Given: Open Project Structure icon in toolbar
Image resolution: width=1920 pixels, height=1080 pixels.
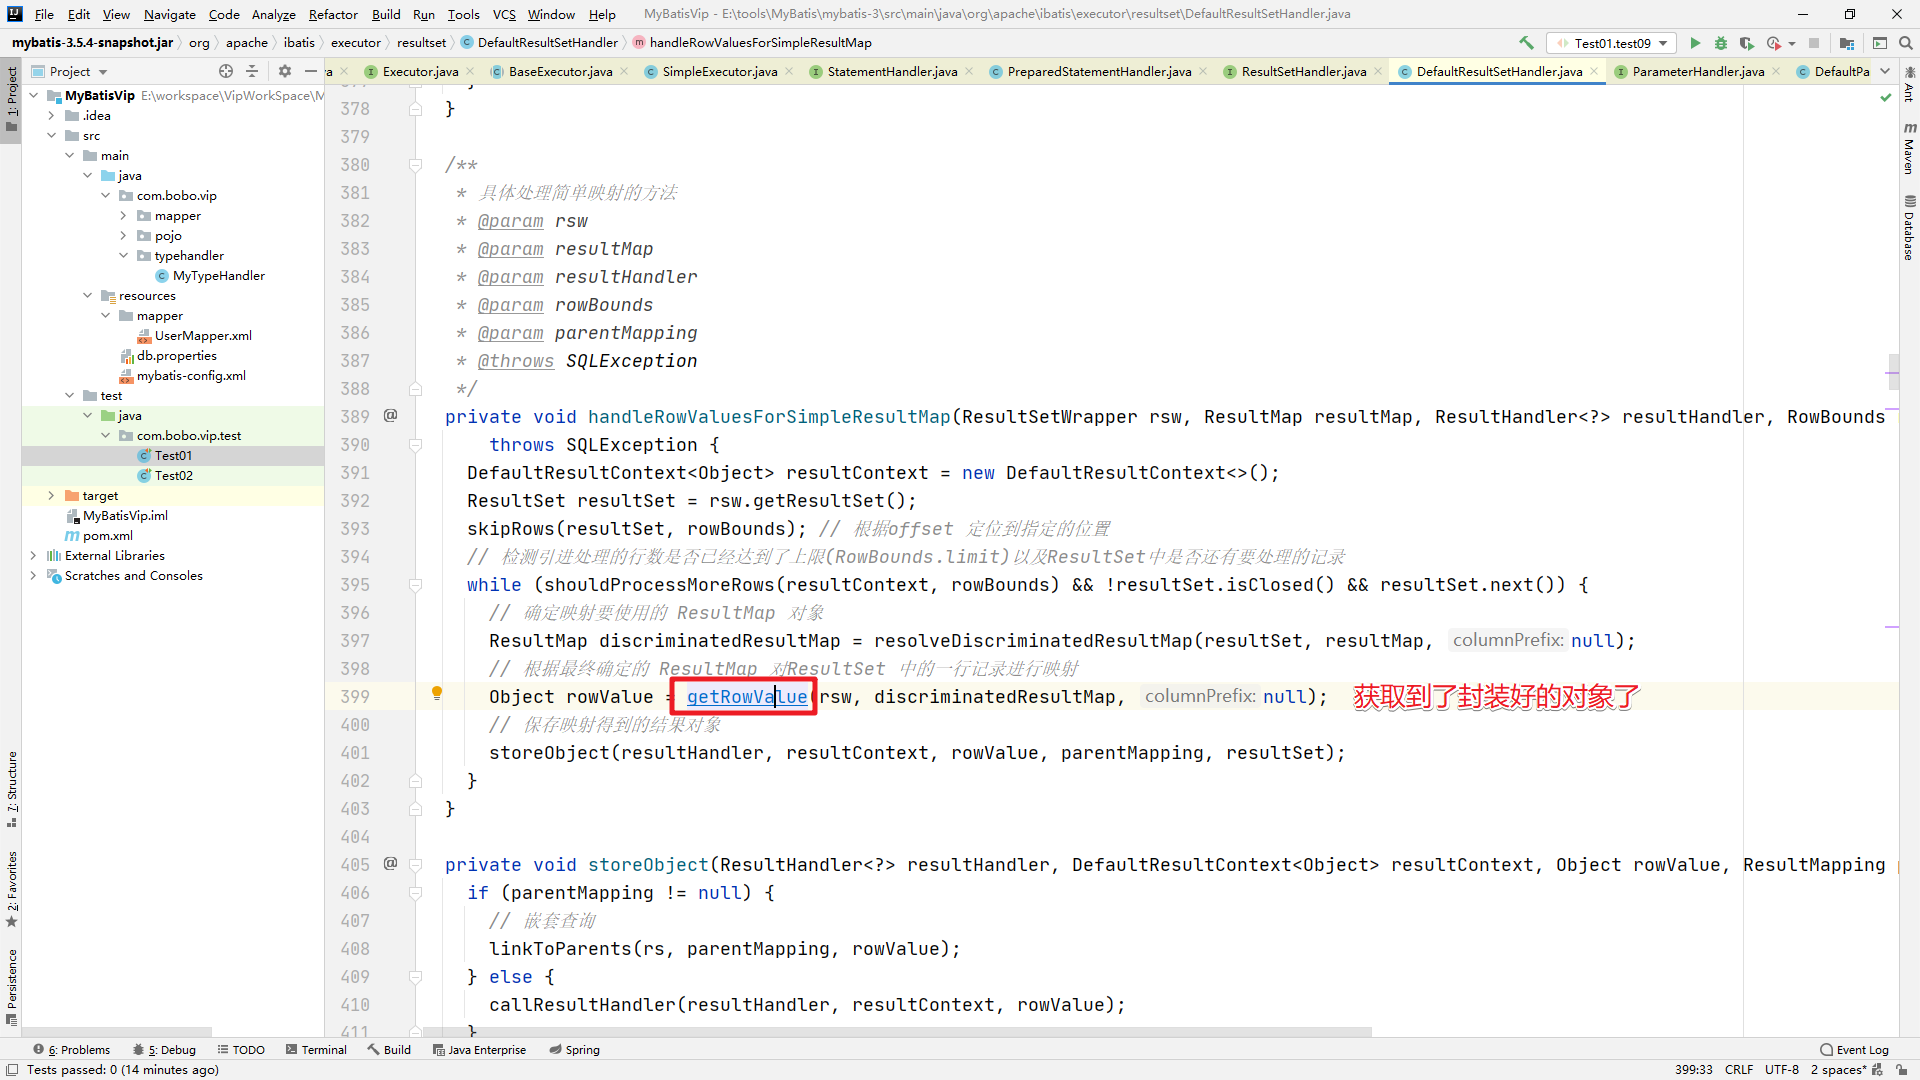Looking at the screenshot, I should 1846,43.
